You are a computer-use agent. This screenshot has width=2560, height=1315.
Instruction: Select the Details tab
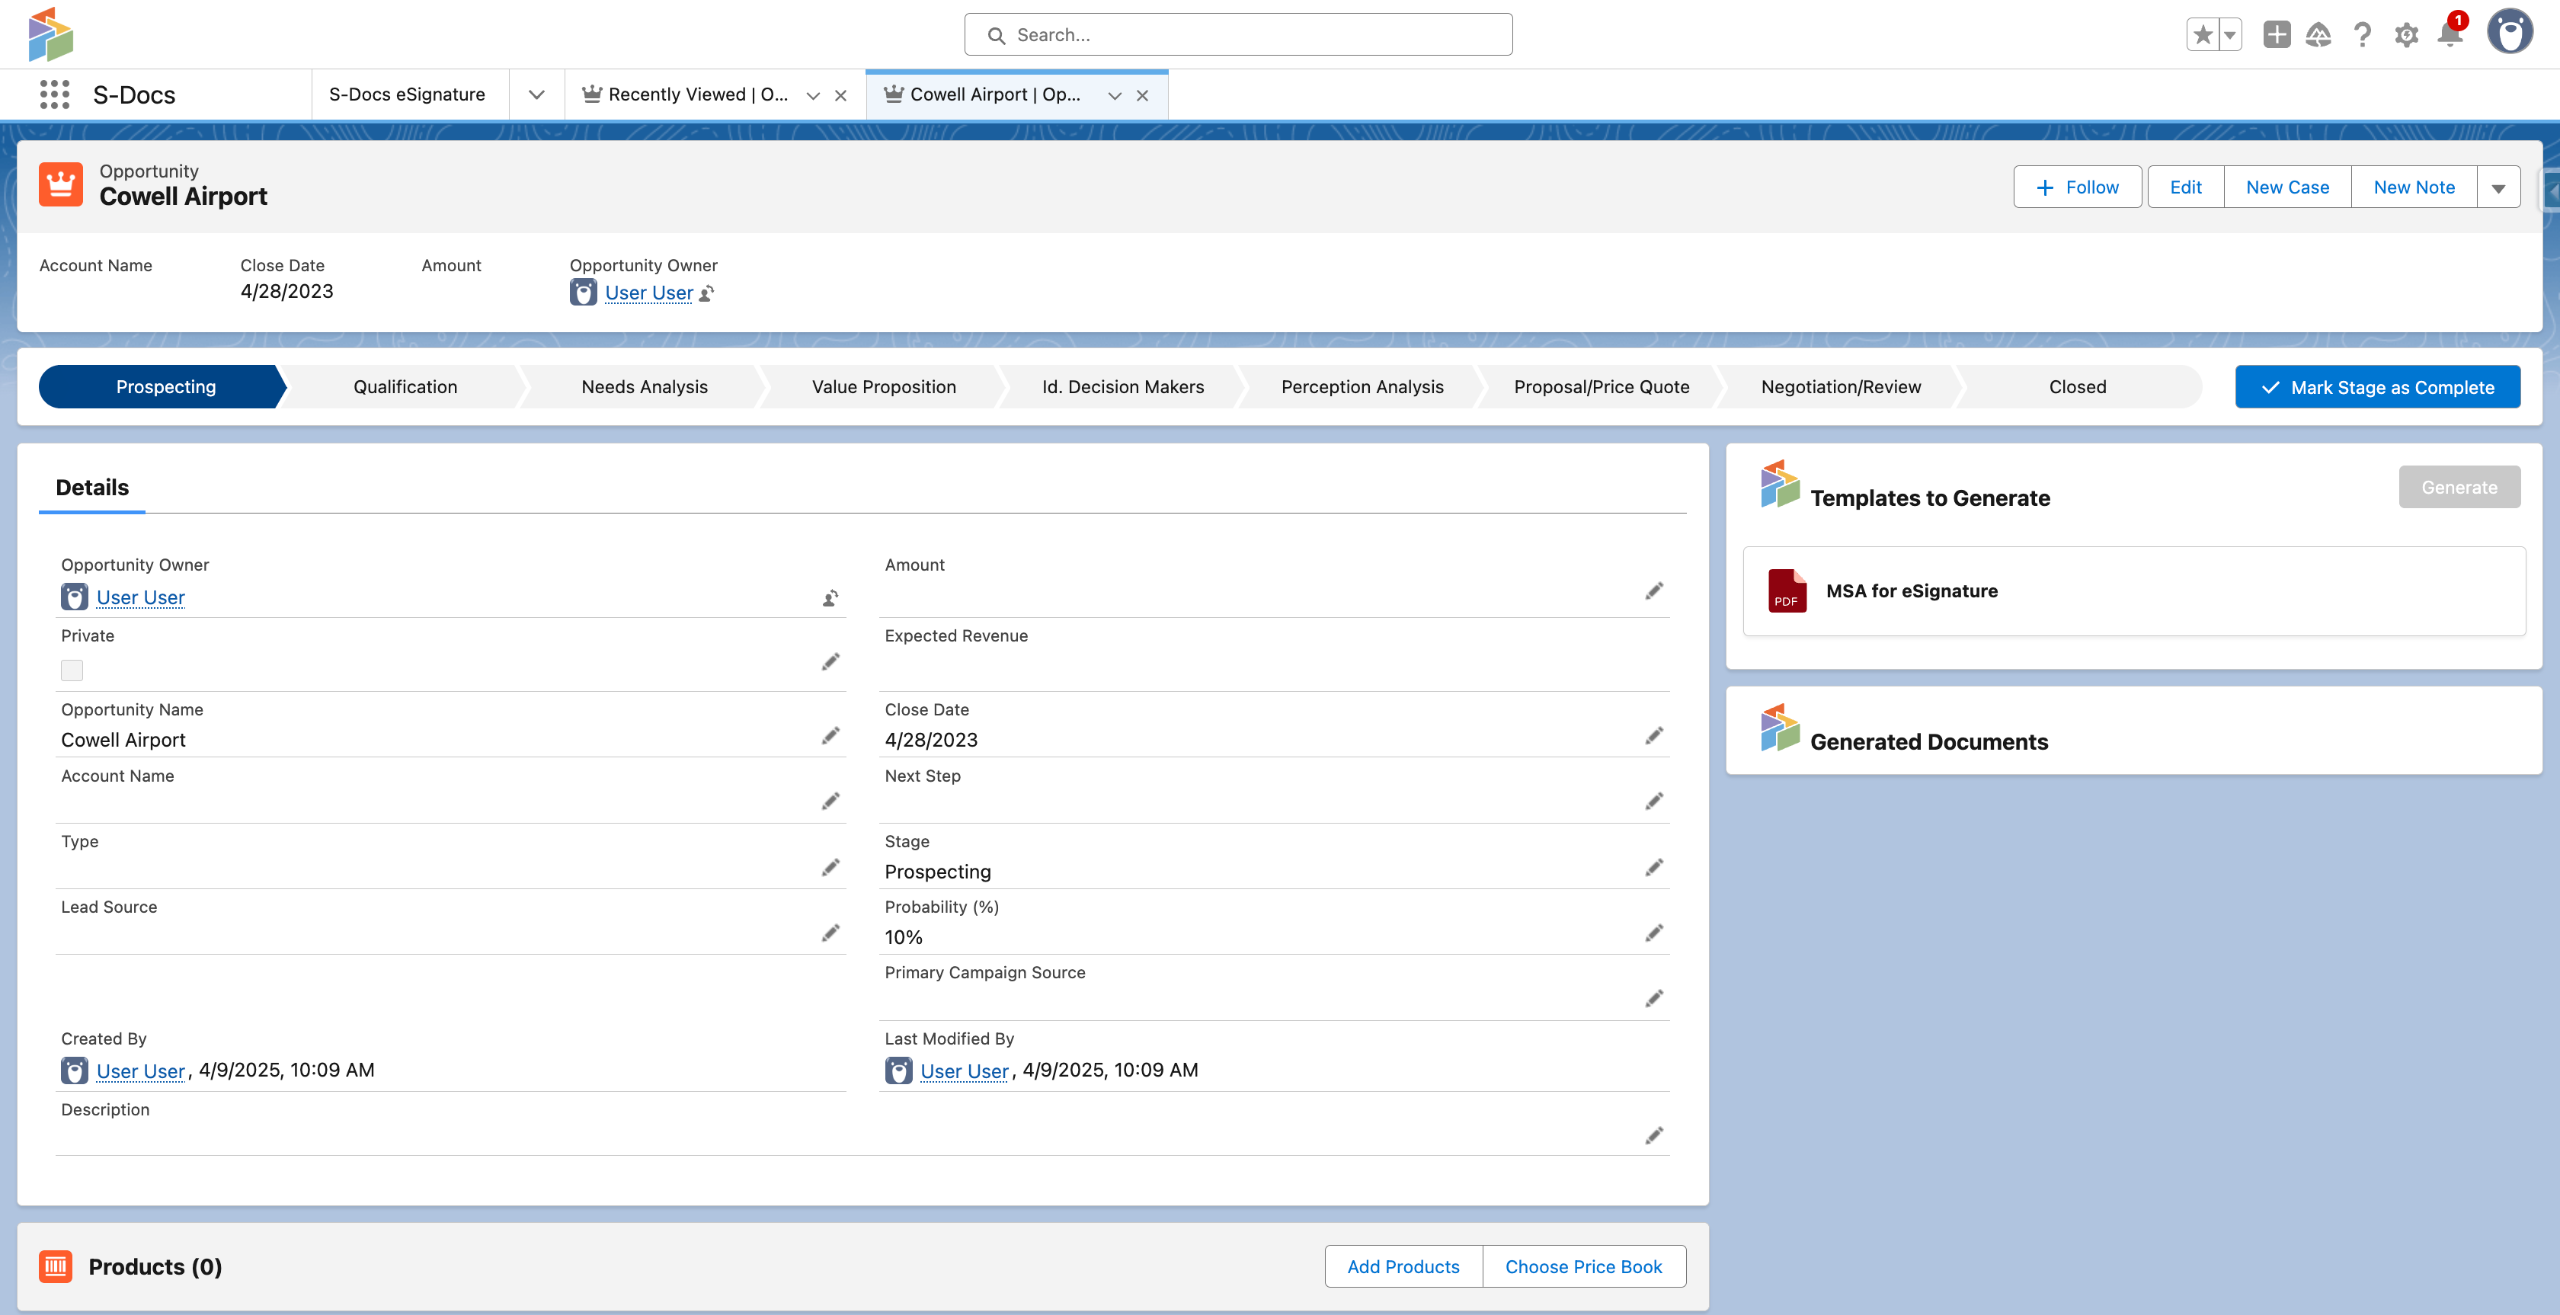pos(92,488)
